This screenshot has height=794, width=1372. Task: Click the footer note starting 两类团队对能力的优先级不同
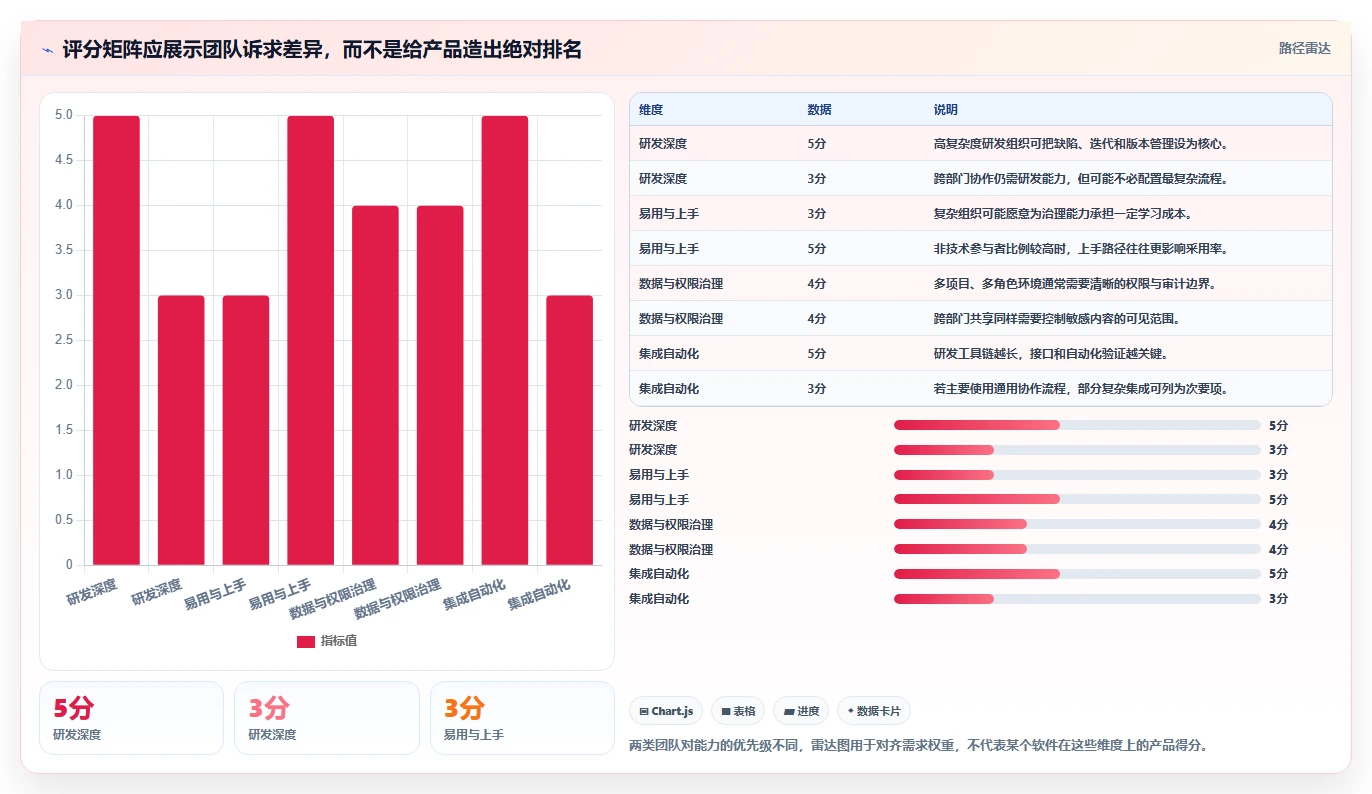pyautogui.click(x=918, y=746)
